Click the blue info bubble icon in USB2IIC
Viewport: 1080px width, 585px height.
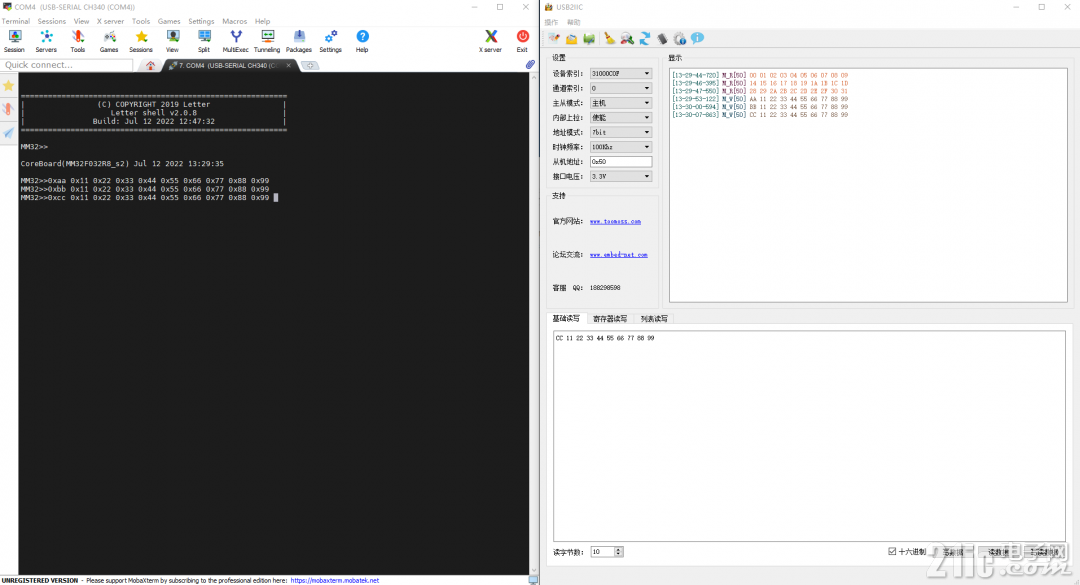click(x=698, y=39)
